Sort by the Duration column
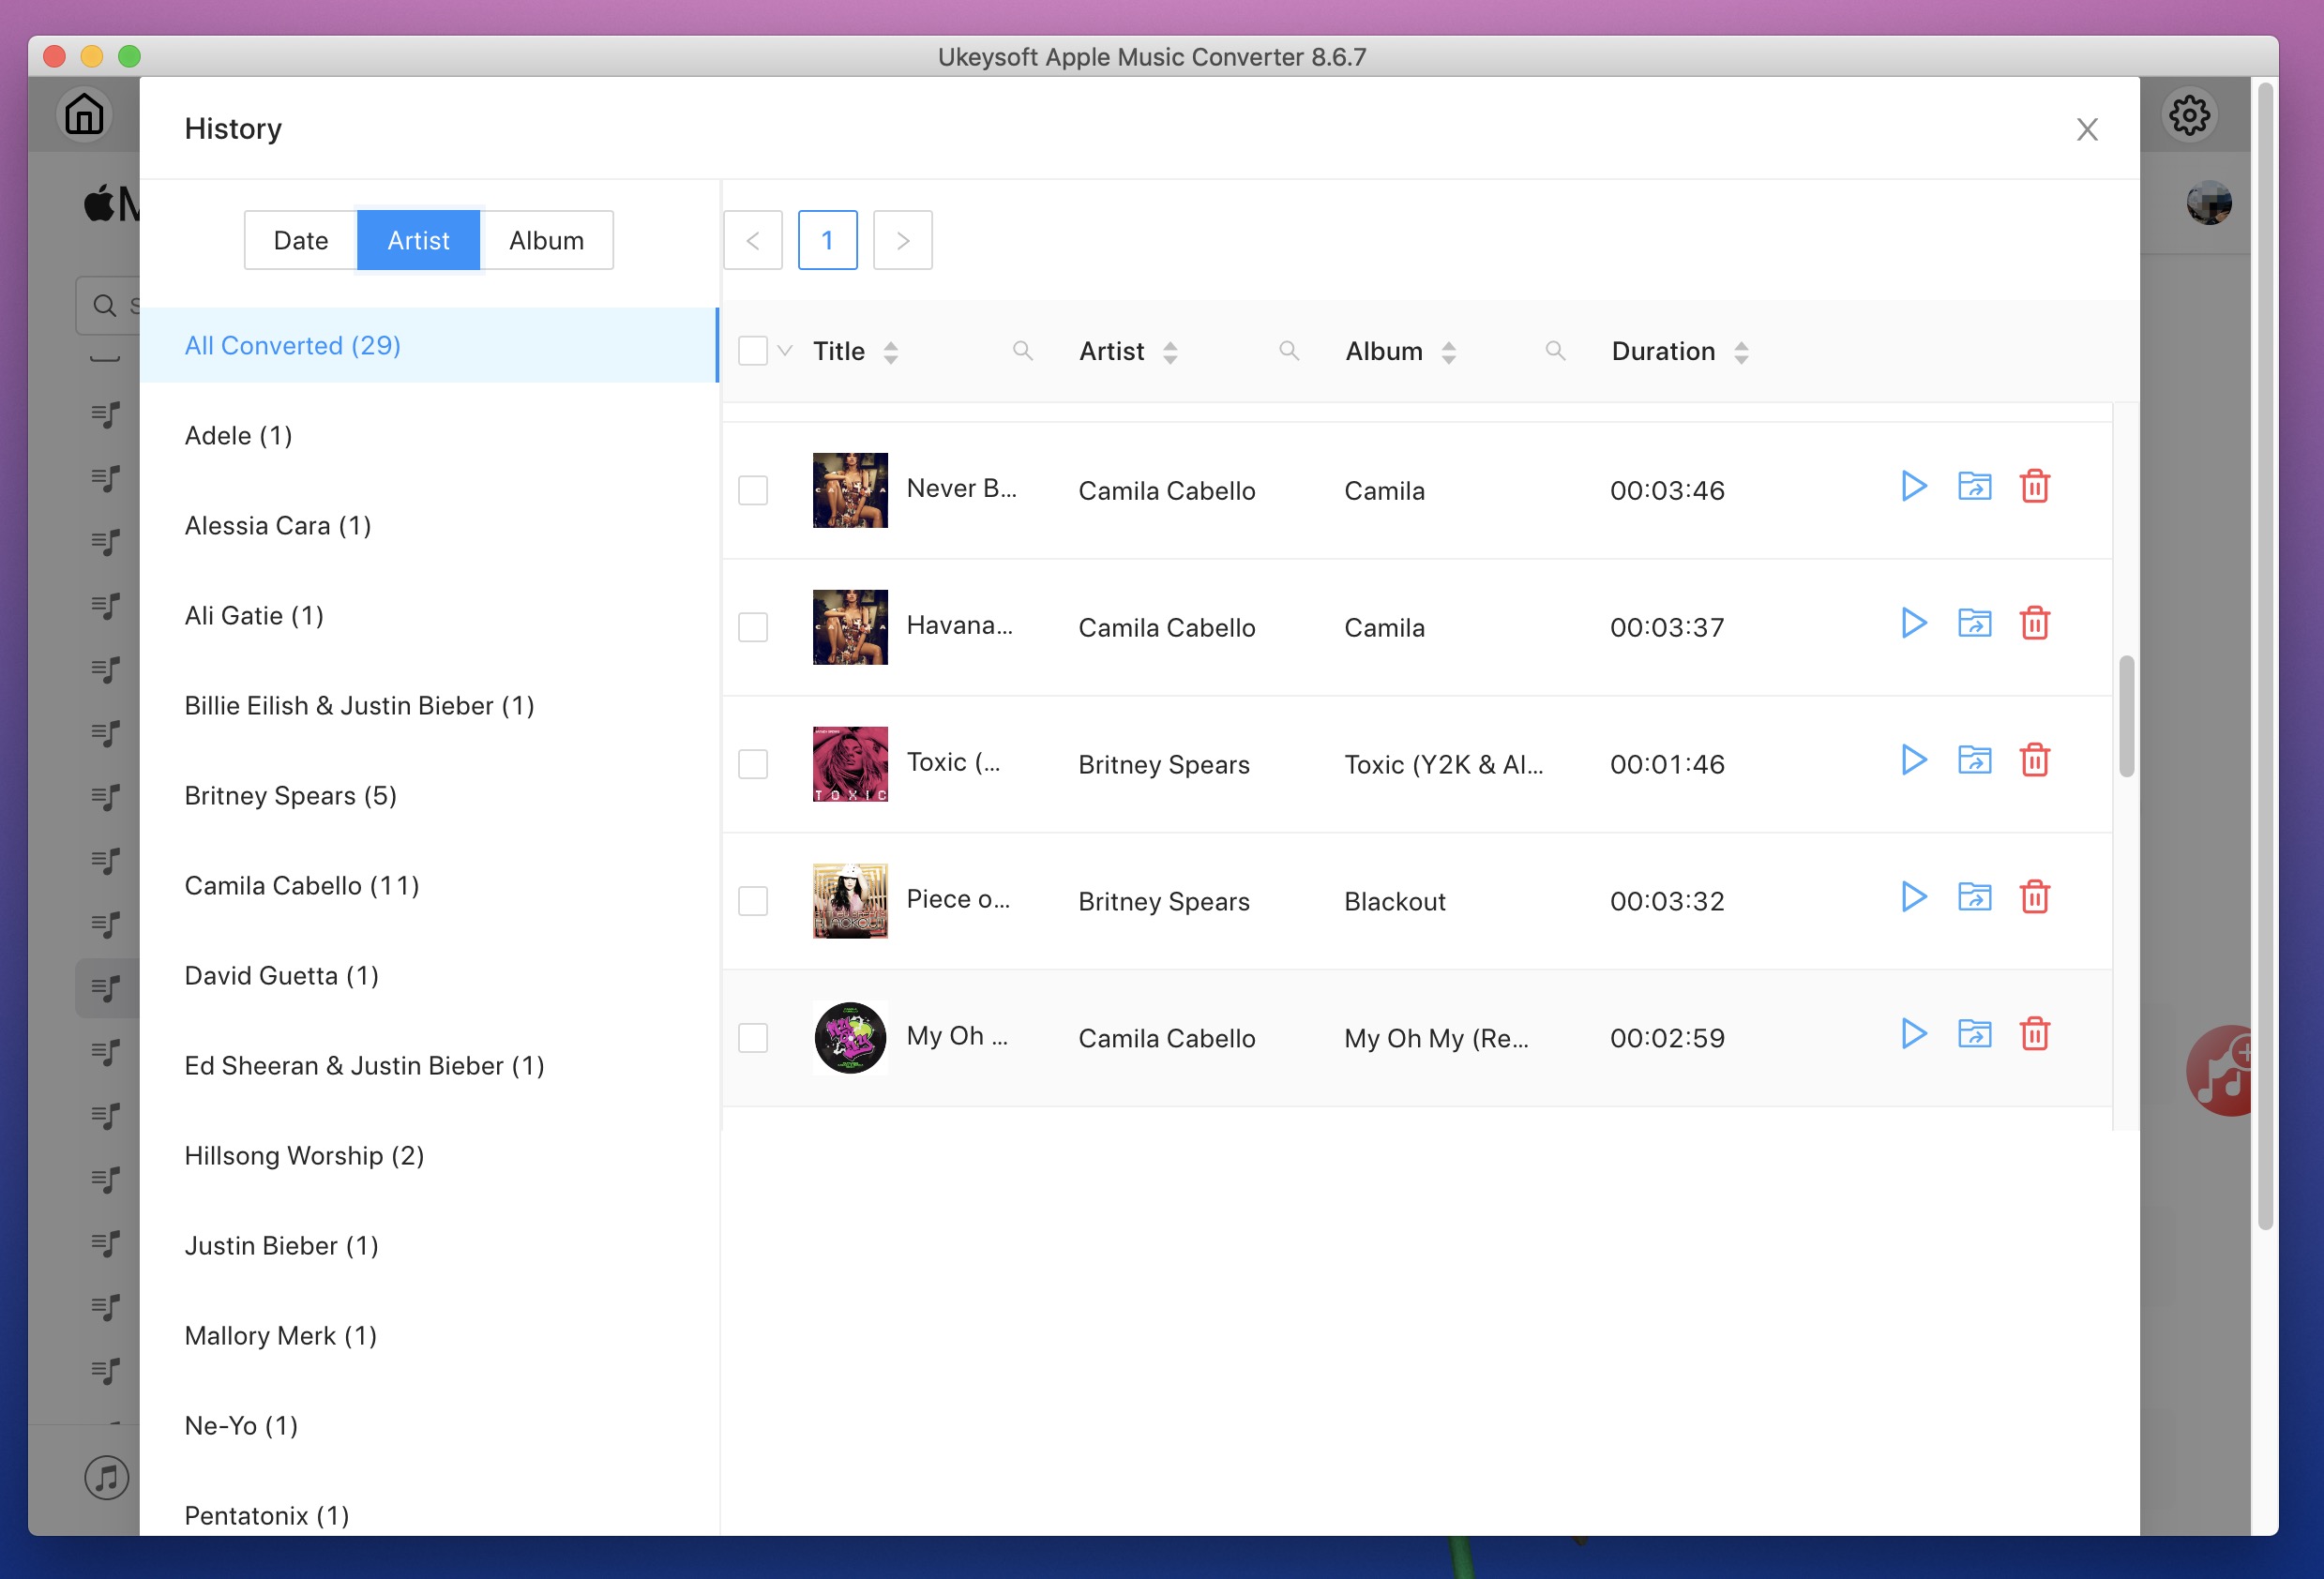Screen dimensions: 2324x1579 (x=1741, y=352)
